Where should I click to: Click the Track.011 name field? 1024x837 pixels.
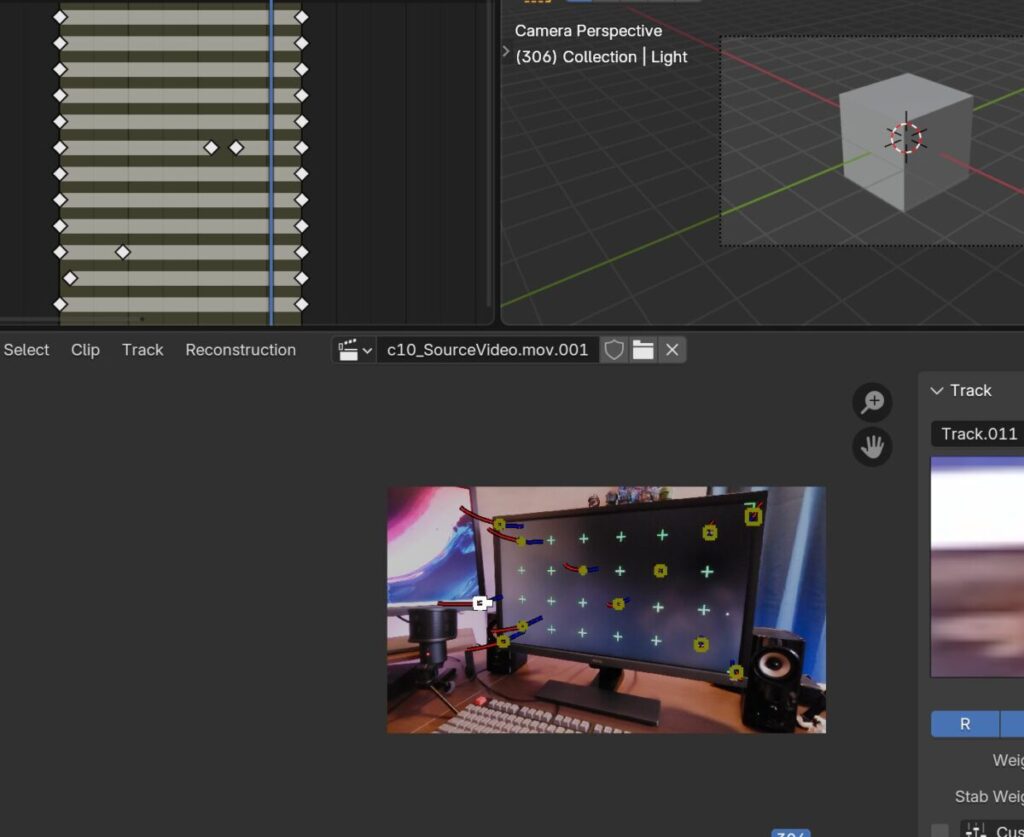pyautogui.click(x=978, y=434)
